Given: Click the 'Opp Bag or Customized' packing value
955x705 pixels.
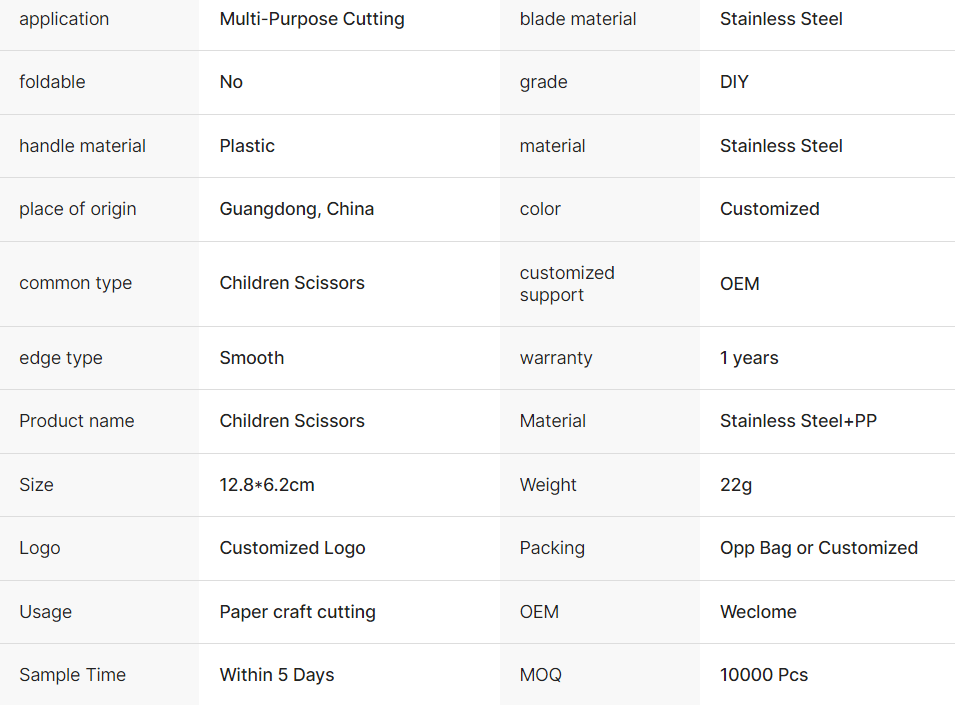Looking at the screenshot, I should pos(819,548).
